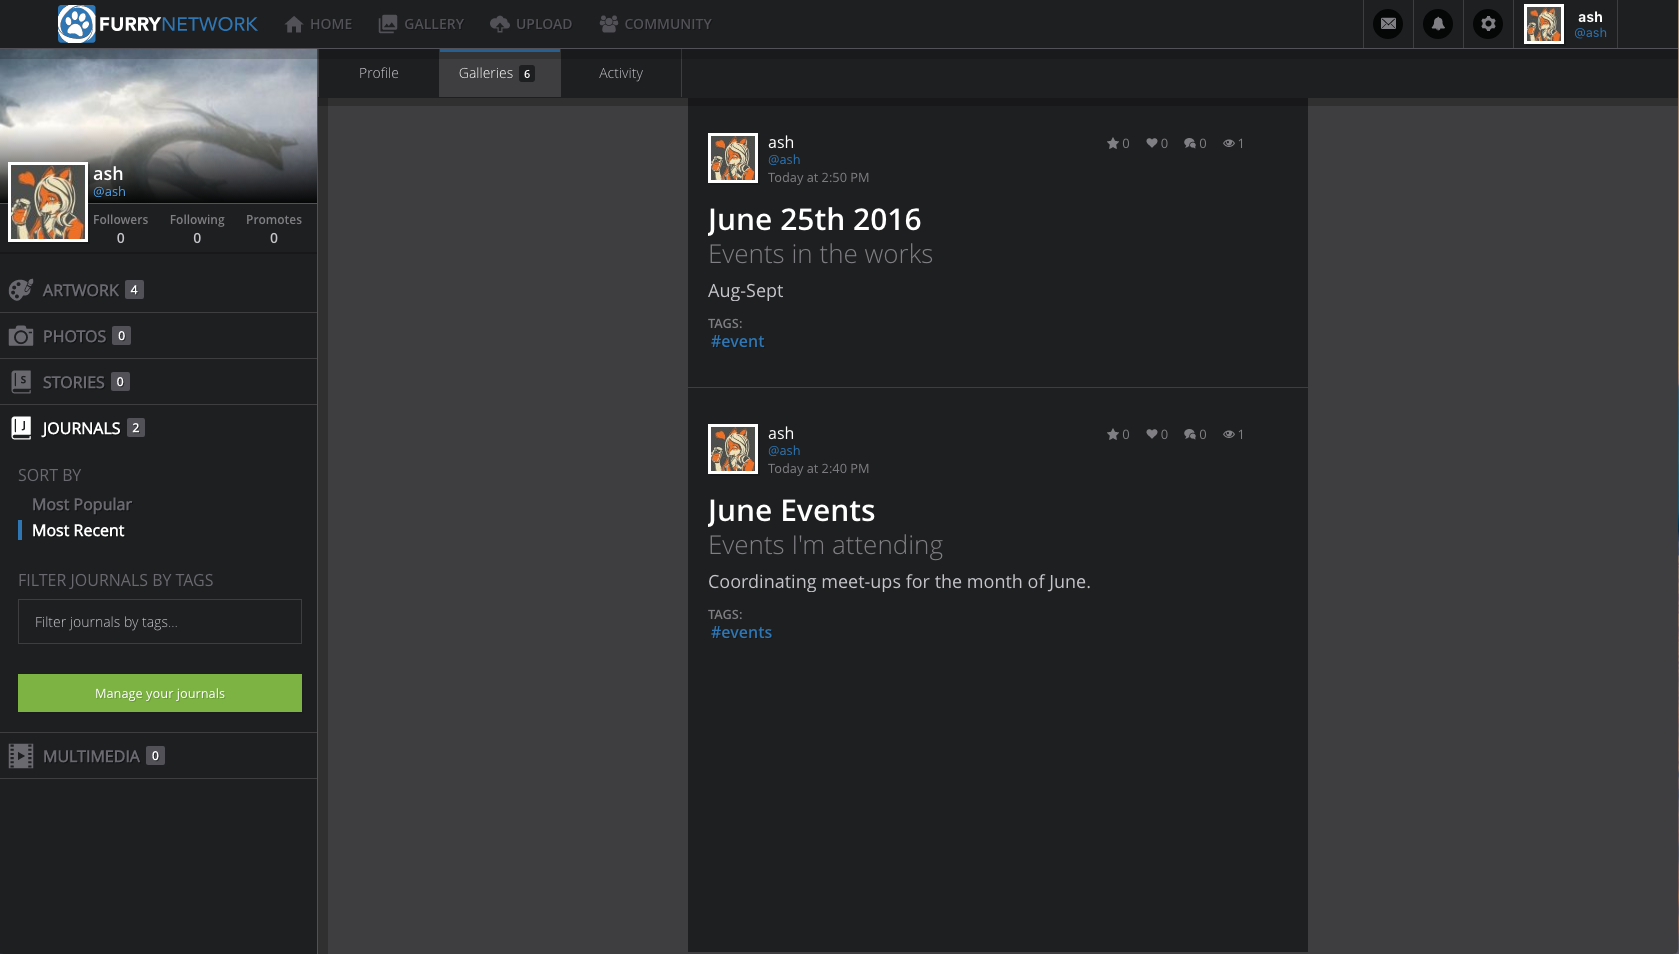Screen dimensions: 1679x954
Task: Select Most Recent sort option
Action: [78, 531]
